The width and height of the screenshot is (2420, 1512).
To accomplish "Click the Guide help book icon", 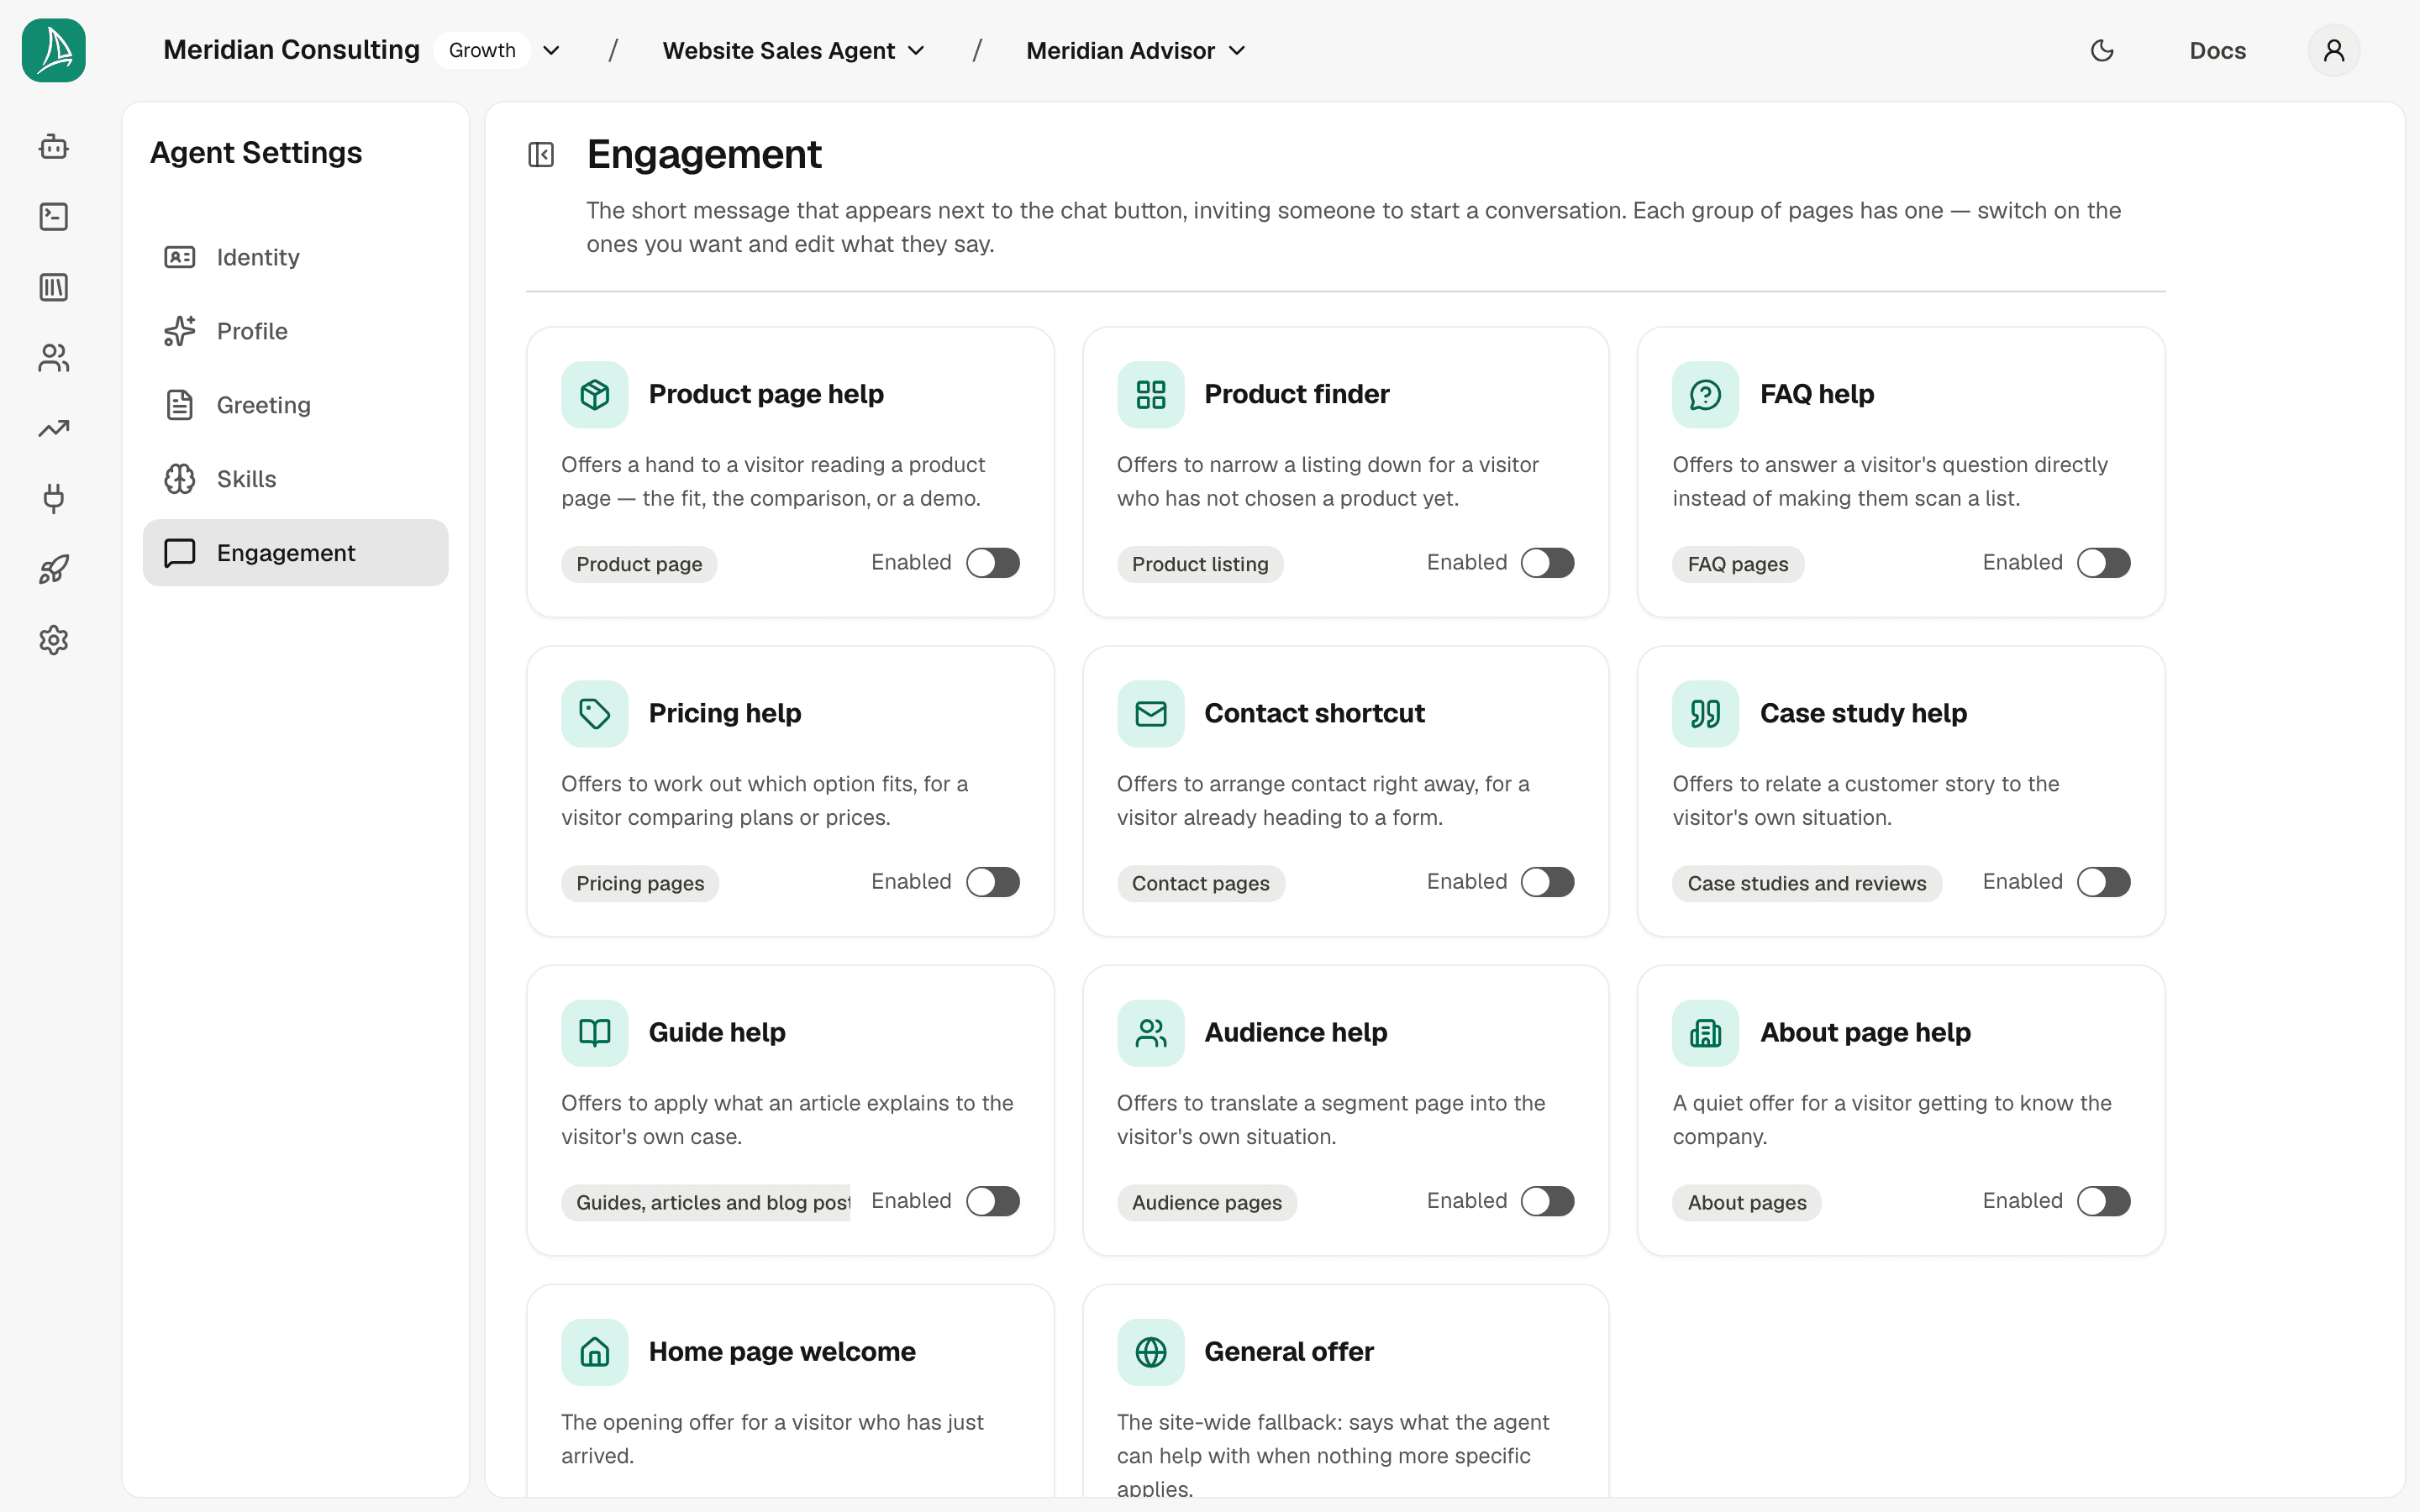I will pyautogui.click(x=595, y=1033).
